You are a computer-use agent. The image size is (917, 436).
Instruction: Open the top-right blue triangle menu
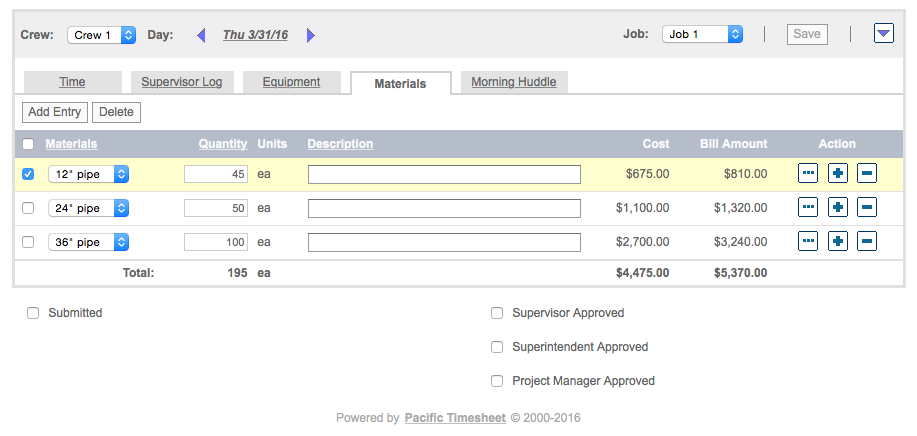click(x=883, y=34)
